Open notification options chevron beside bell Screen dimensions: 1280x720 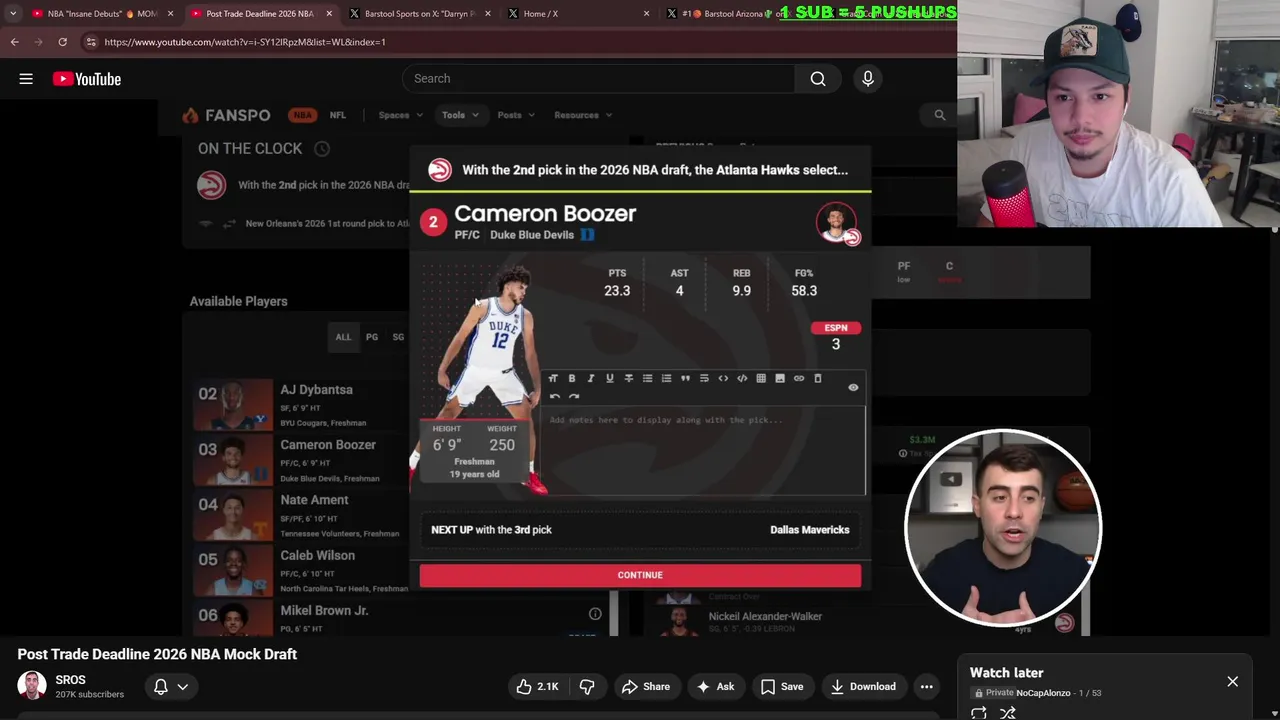pyautogui.click(x=183, y=686)
